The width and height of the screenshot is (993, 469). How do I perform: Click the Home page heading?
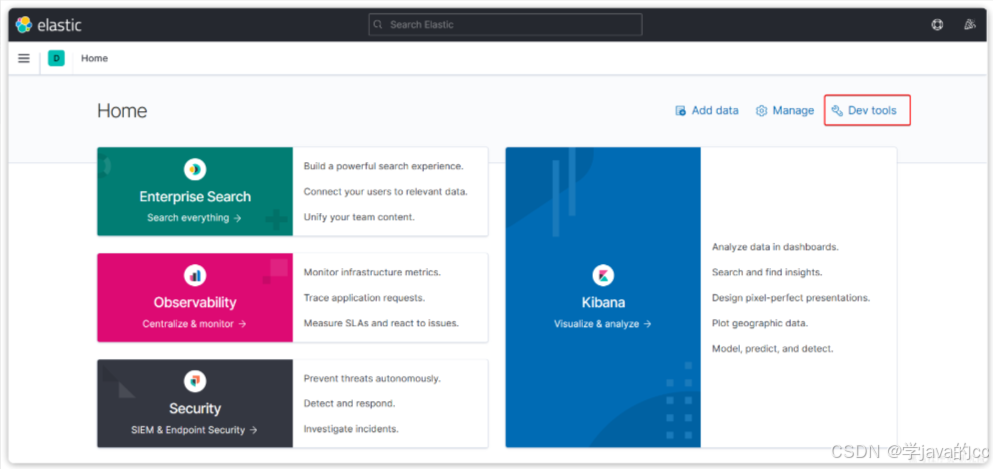tap(122, 111)
